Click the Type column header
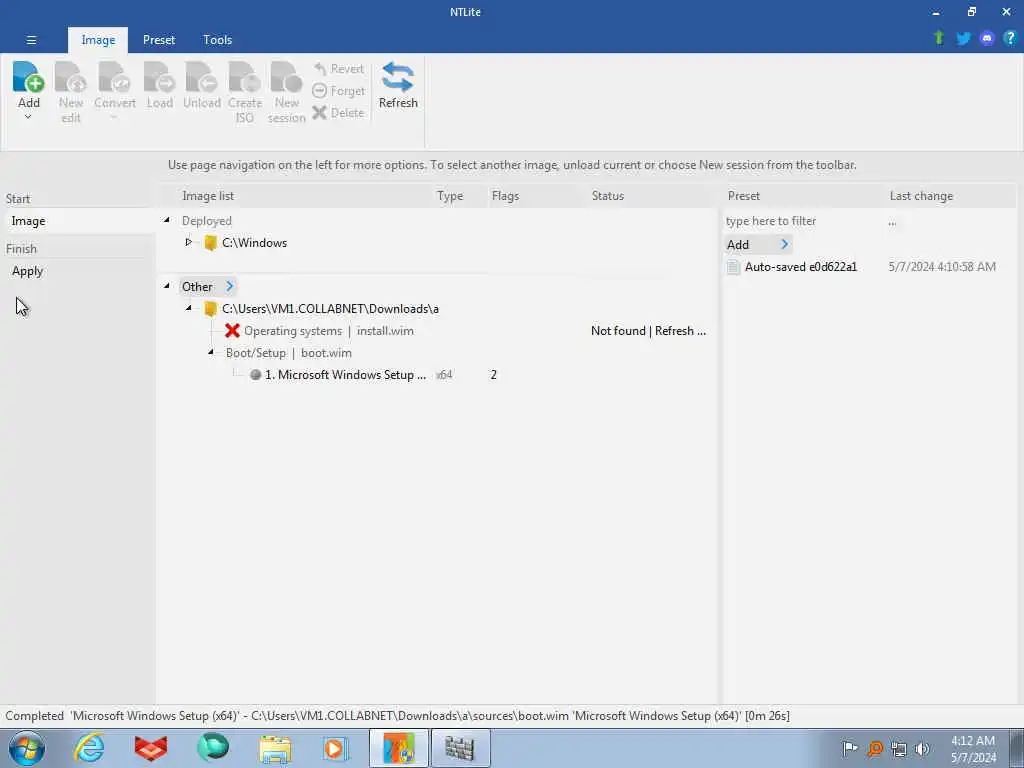1024x768 pixels. tap(450, 196)
